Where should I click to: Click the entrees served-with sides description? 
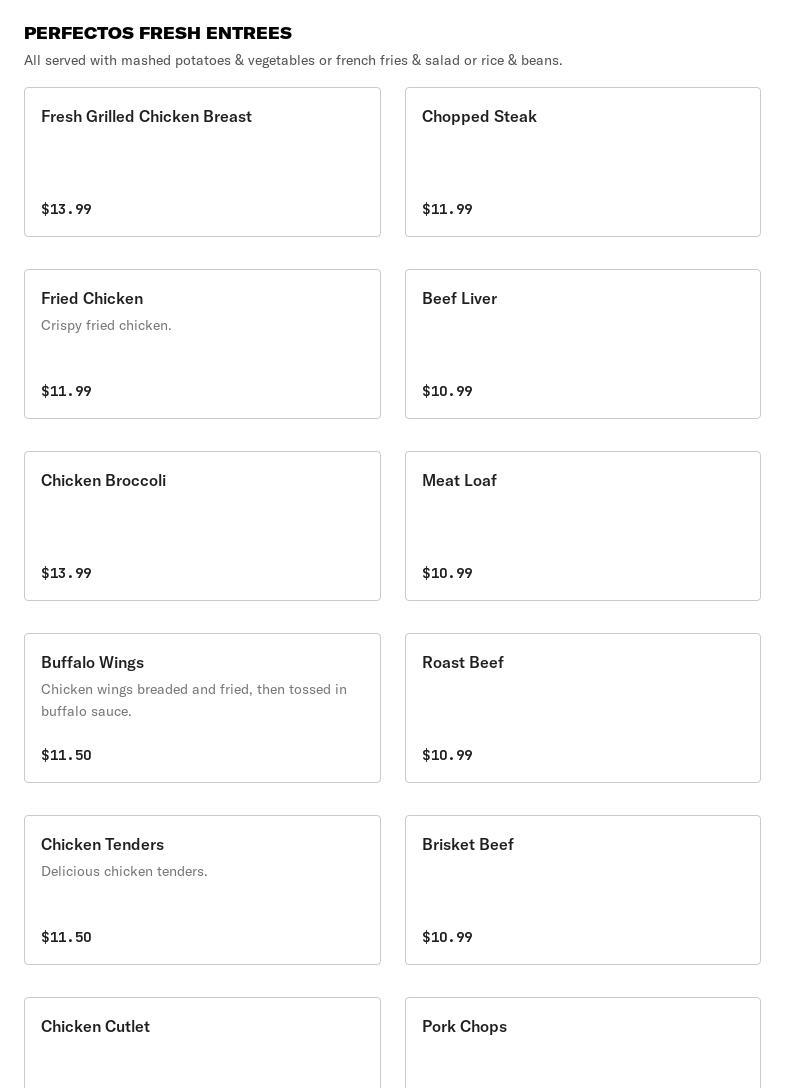[293, 60]
